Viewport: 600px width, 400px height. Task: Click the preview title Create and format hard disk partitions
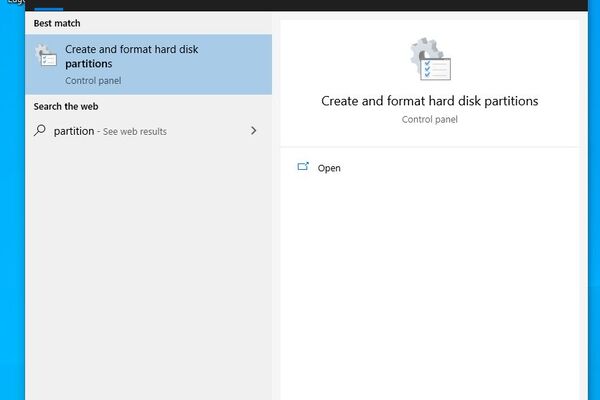click(x=430, y=101)
